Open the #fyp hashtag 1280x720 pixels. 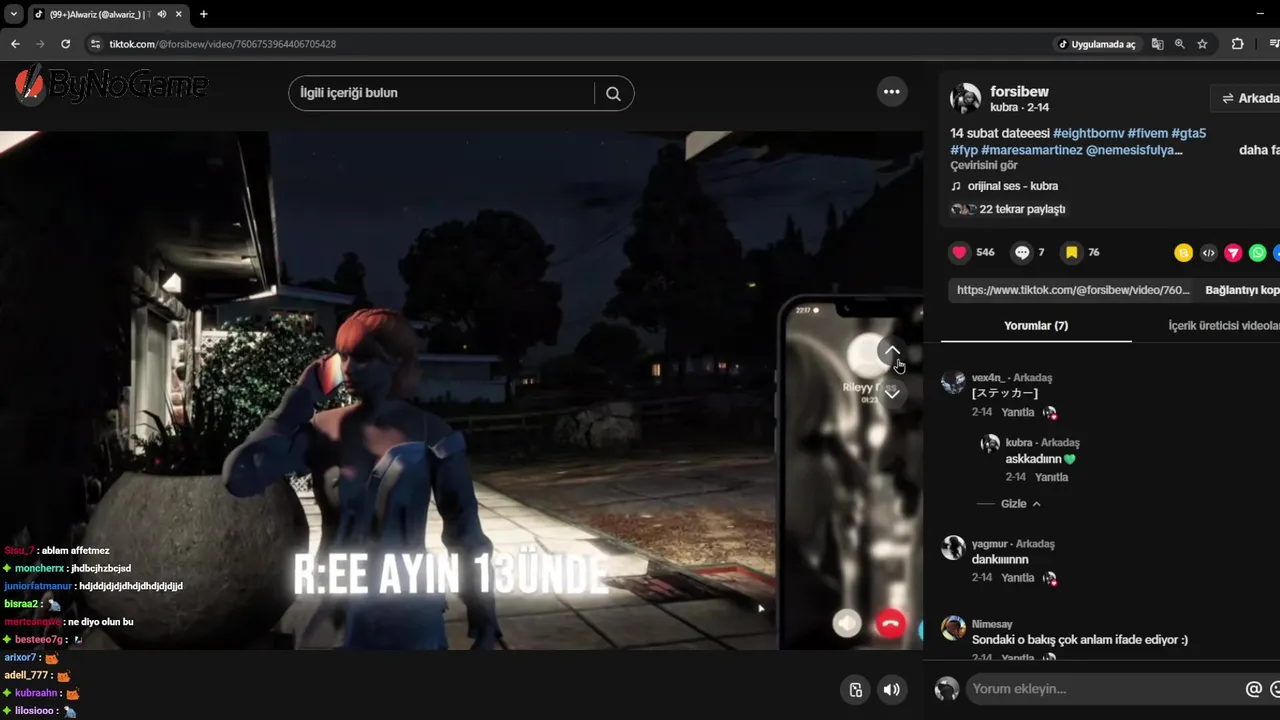(964, 150)
